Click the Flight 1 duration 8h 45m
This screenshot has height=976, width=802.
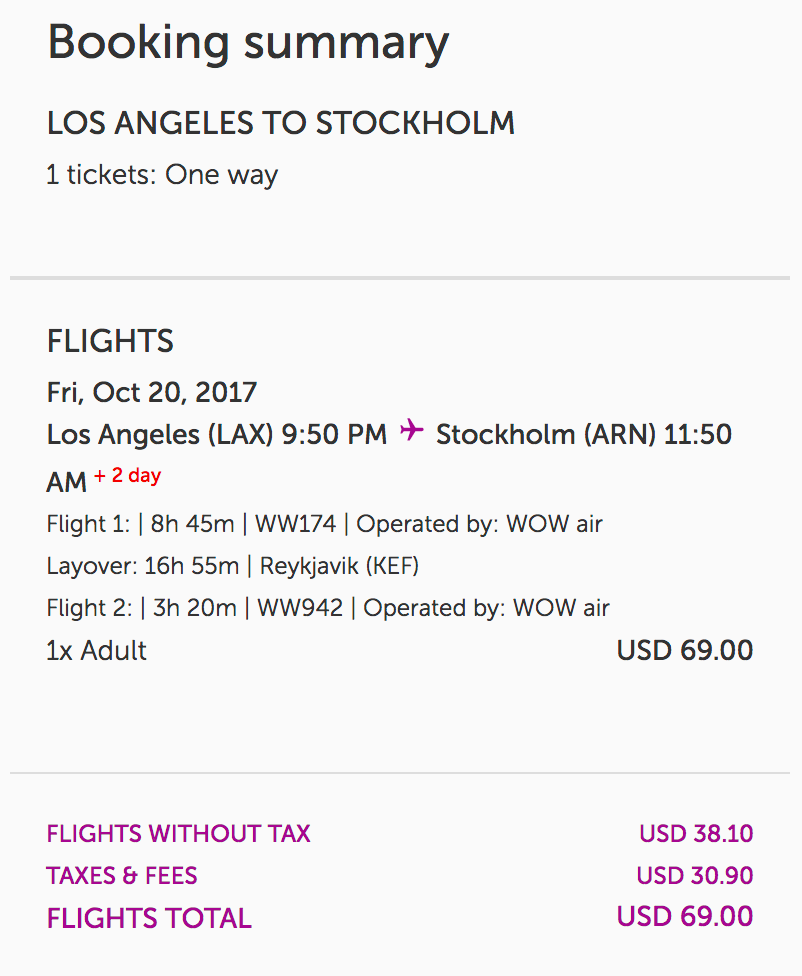coord(194,524)
